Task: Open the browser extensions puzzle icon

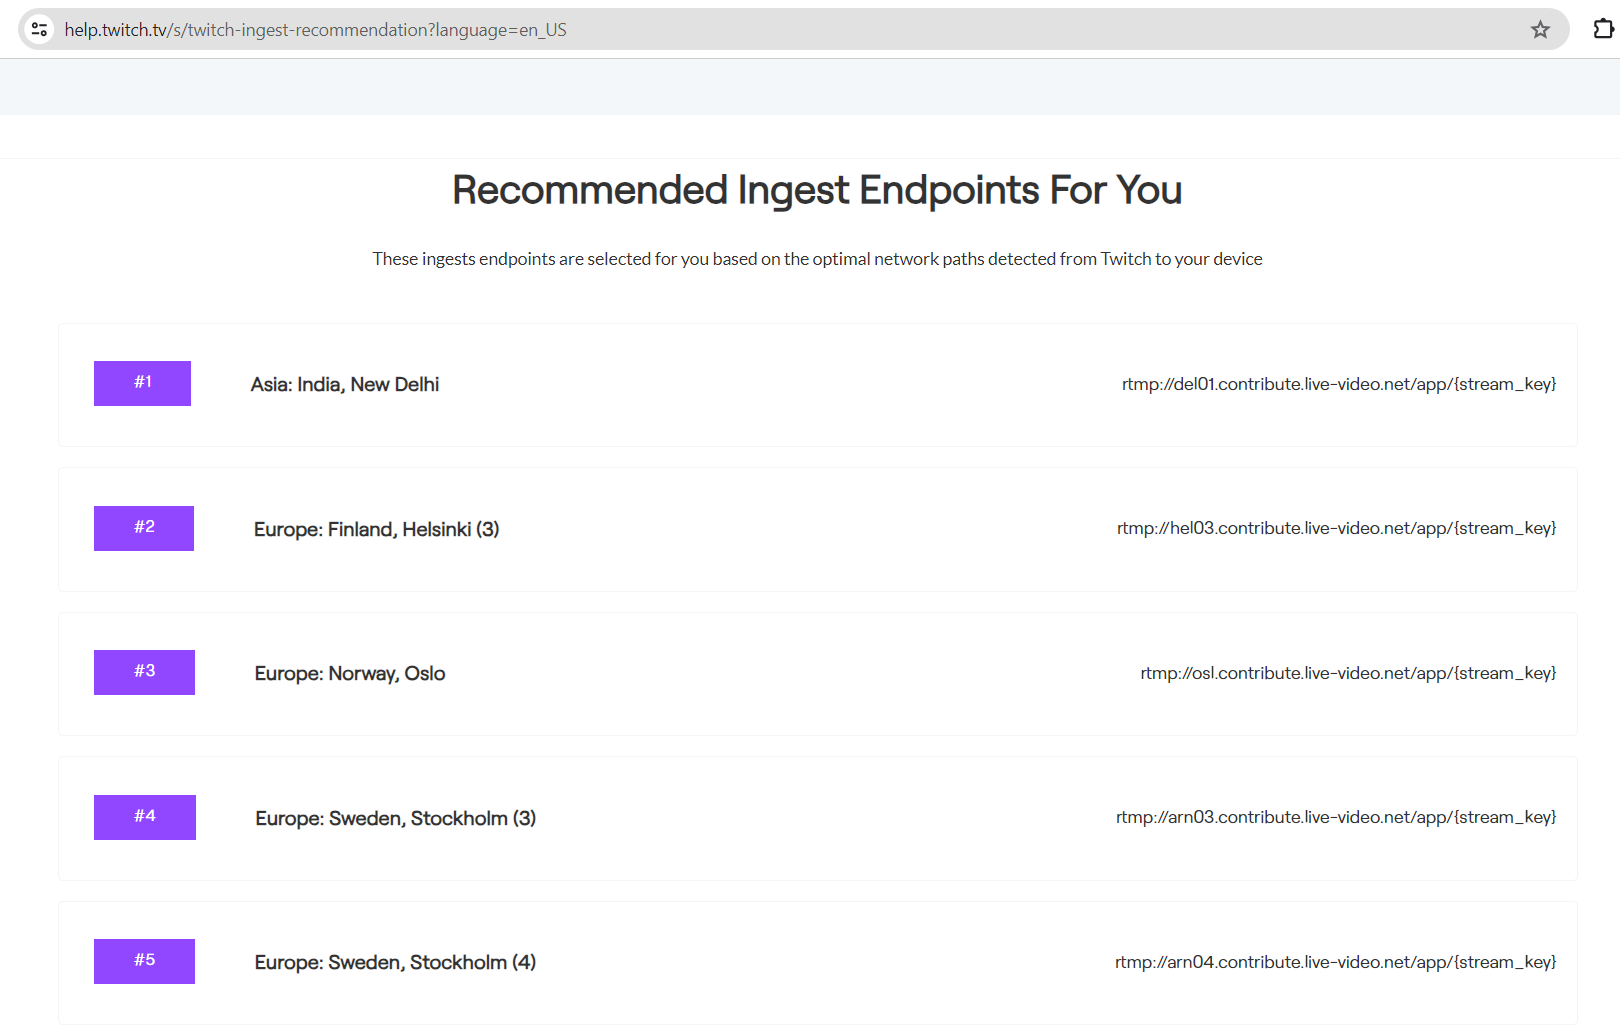Action: pyautogui.click(x=1603, y=29)
